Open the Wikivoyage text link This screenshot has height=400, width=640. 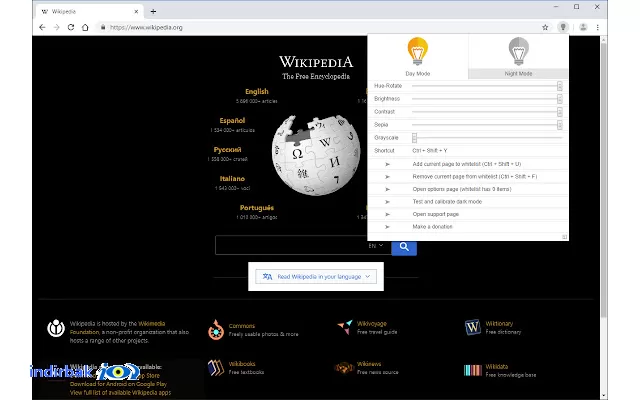[371, 324]
